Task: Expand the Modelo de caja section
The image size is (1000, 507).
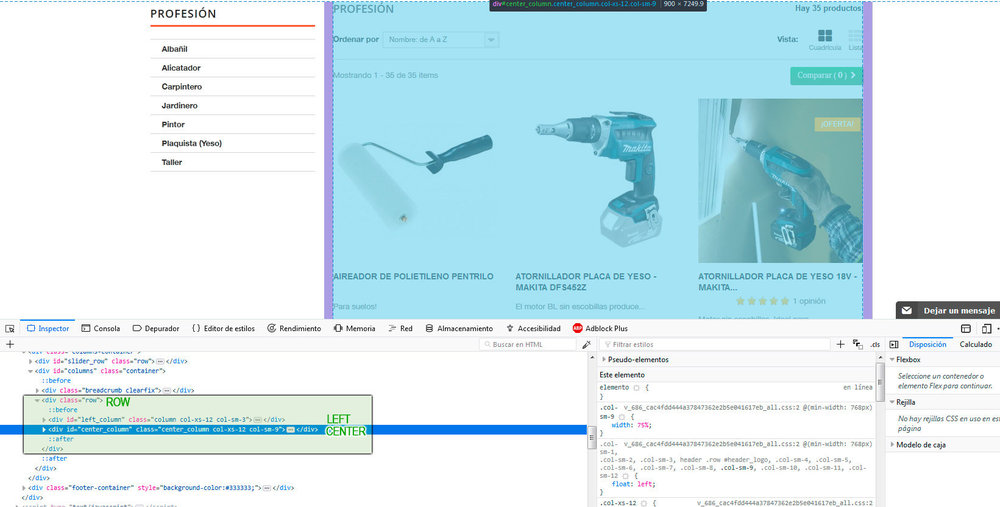Action: tap(892, 445)
